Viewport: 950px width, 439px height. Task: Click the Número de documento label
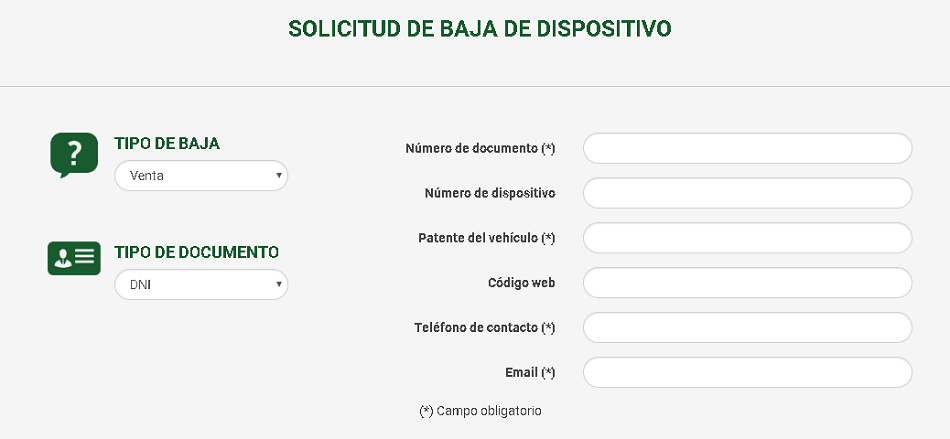(480, 148)
